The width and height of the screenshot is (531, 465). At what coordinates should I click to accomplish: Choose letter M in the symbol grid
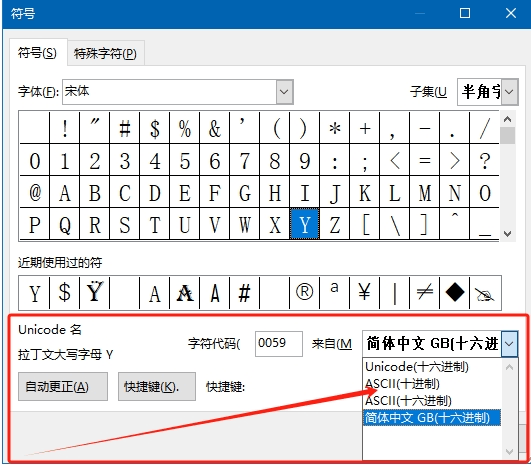pyautogui.click(x=425, y=192)
